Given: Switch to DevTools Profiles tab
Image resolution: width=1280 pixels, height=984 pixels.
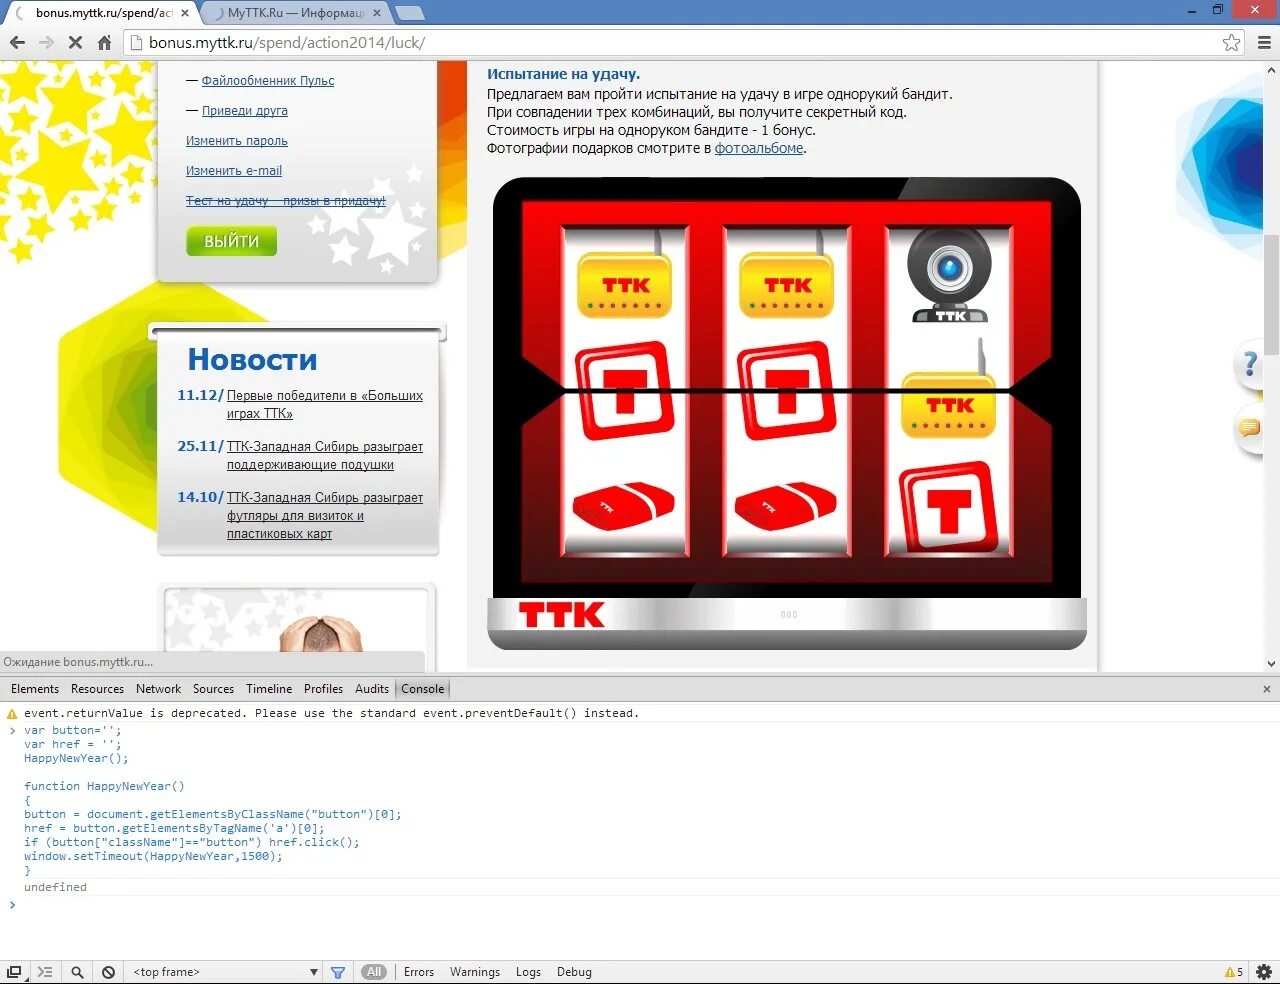Looking at the screenshot, I should [323, 689].
